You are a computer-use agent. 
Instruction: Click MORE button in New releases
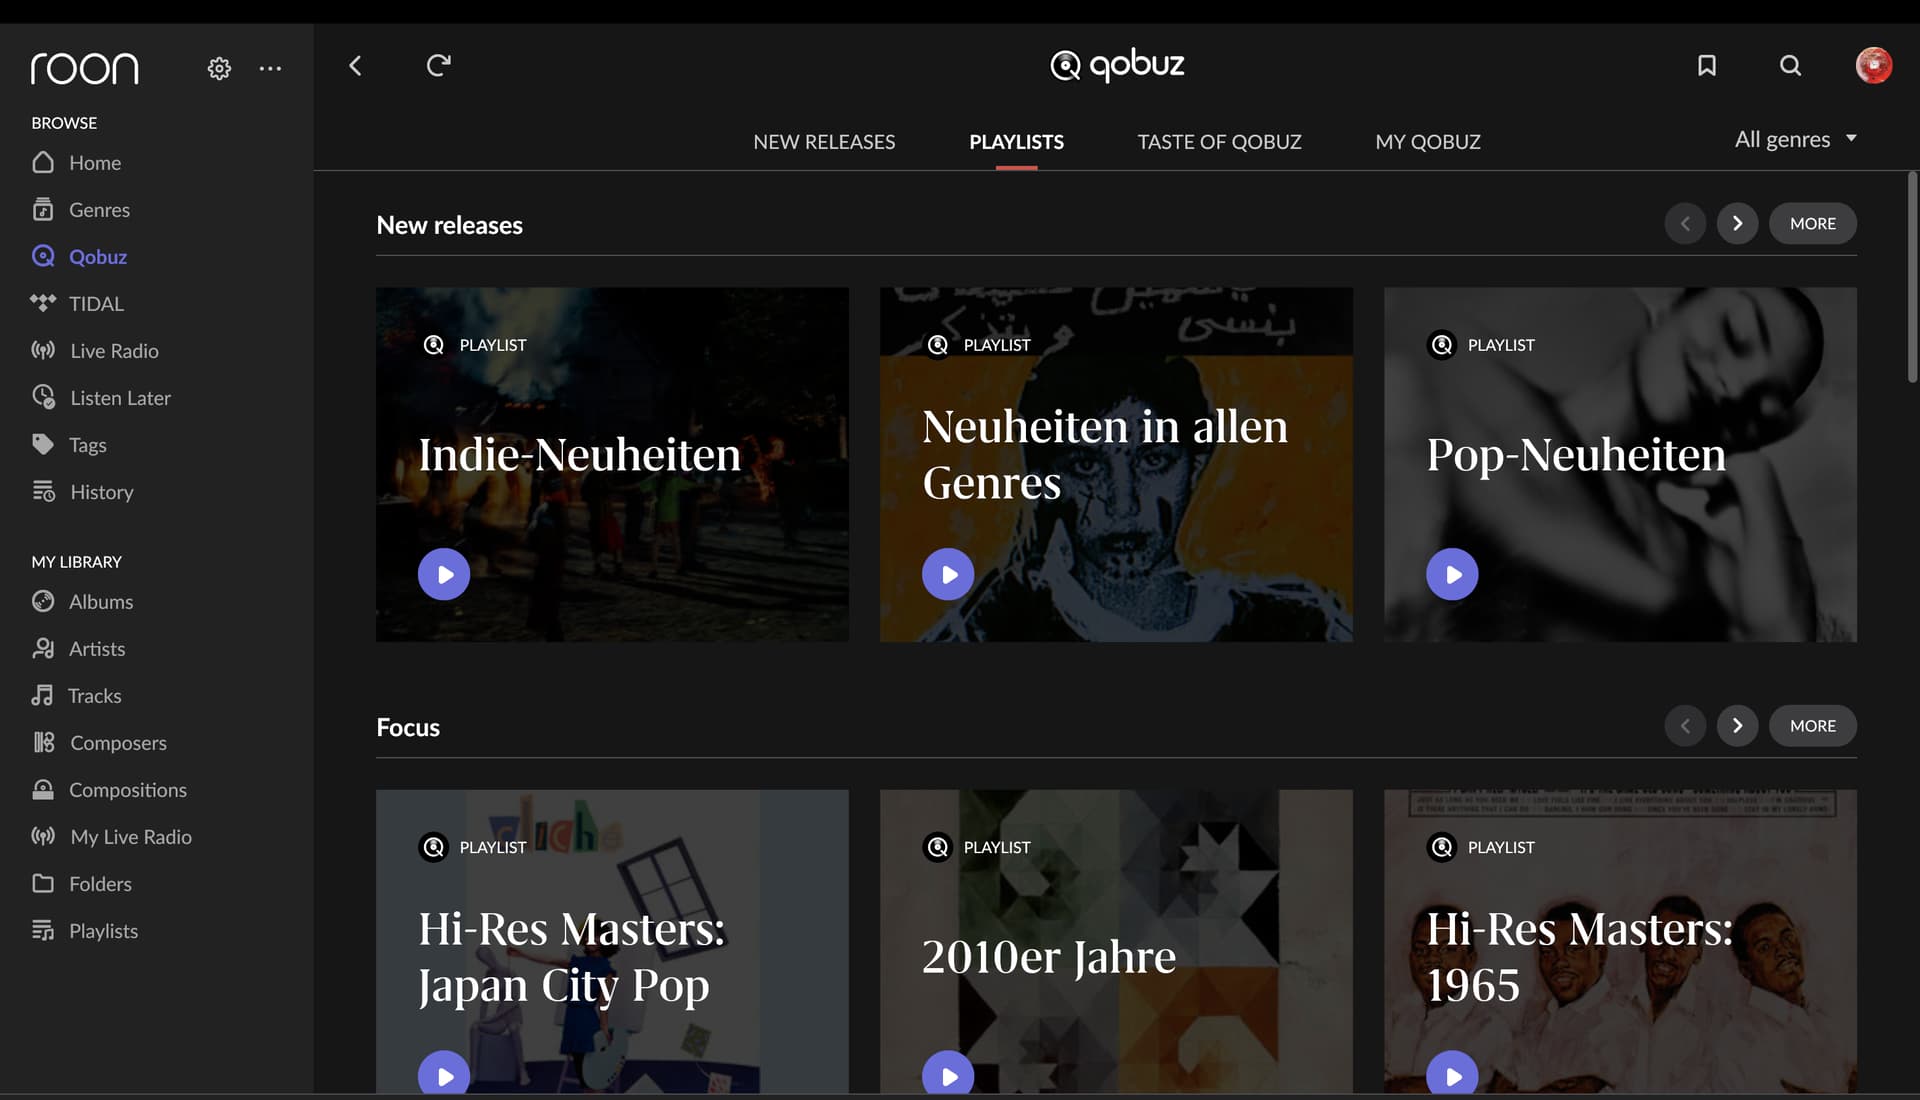pyautogui.click(x=1812, y=224)
